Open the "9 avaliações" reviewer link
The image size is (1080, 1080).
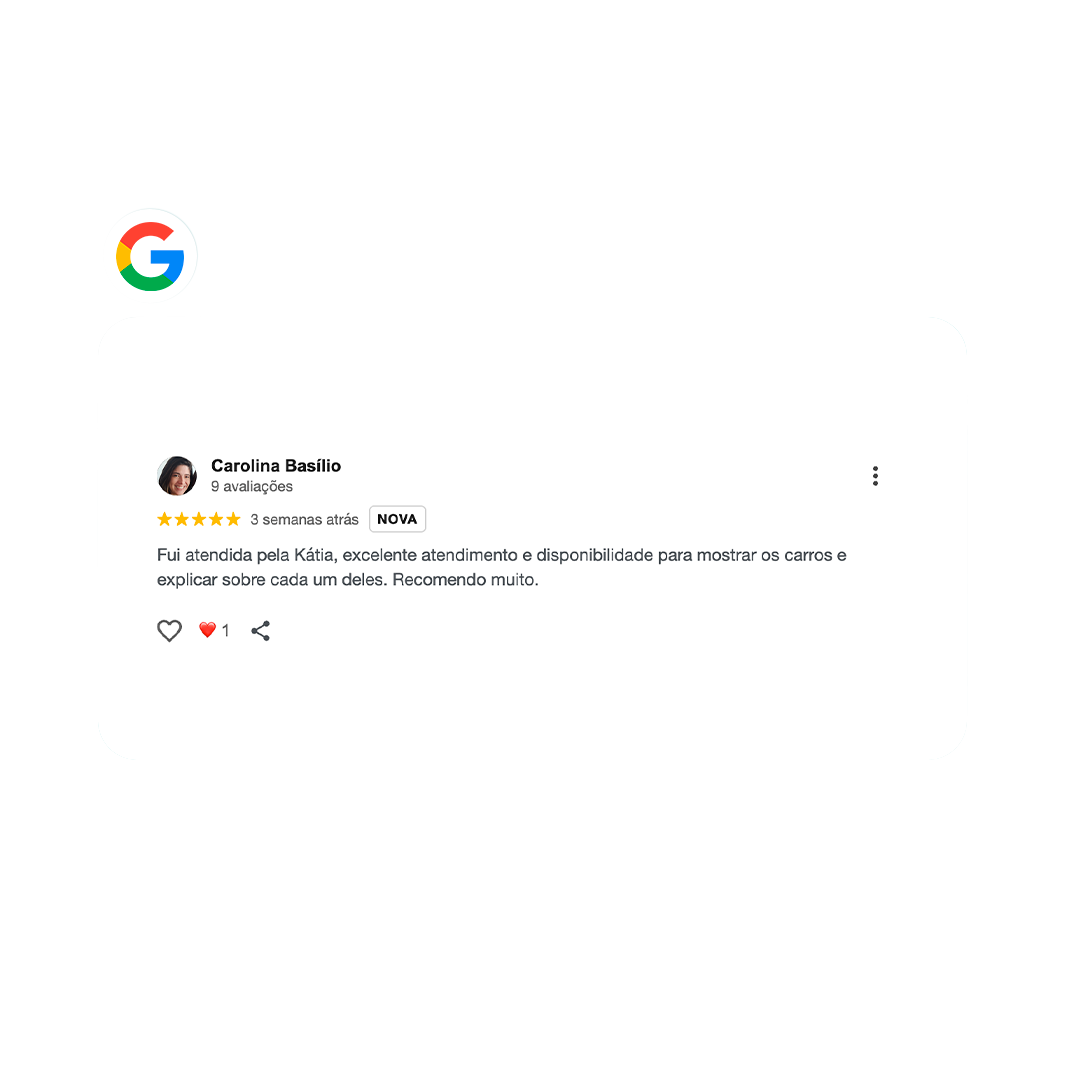[x=251, y=486]
